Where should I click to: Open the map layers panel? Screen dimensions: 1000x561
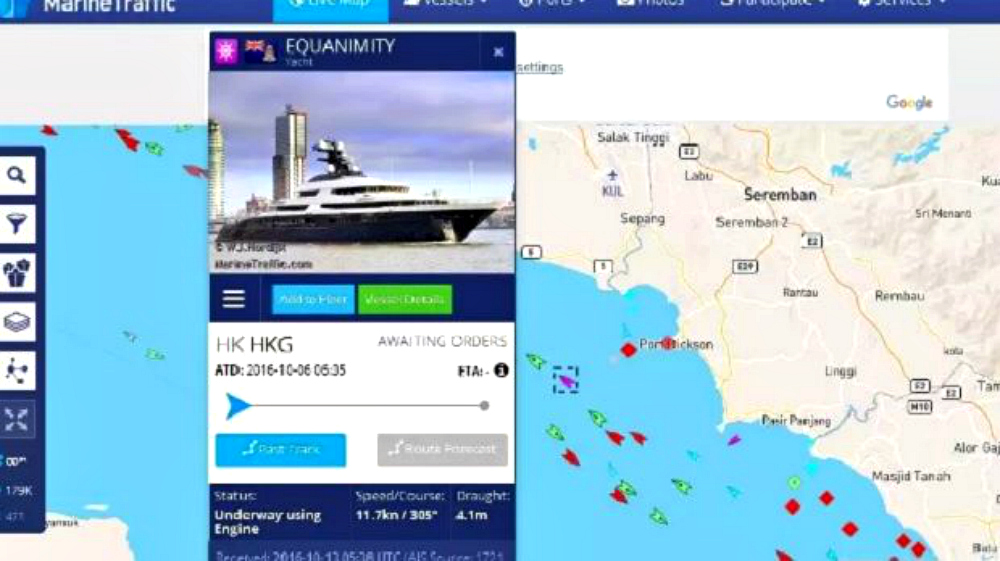(x=17, y=322)
